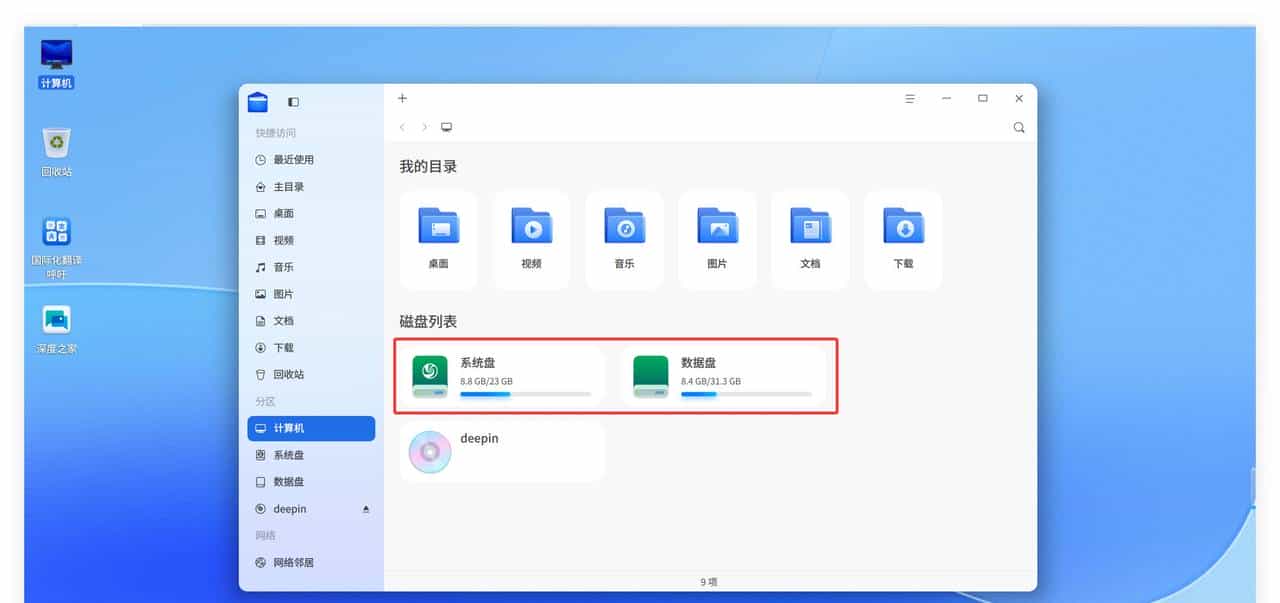Eject the deepin disc using its eject button
This screenshot has width=1280, height=603.
(366, 509)
